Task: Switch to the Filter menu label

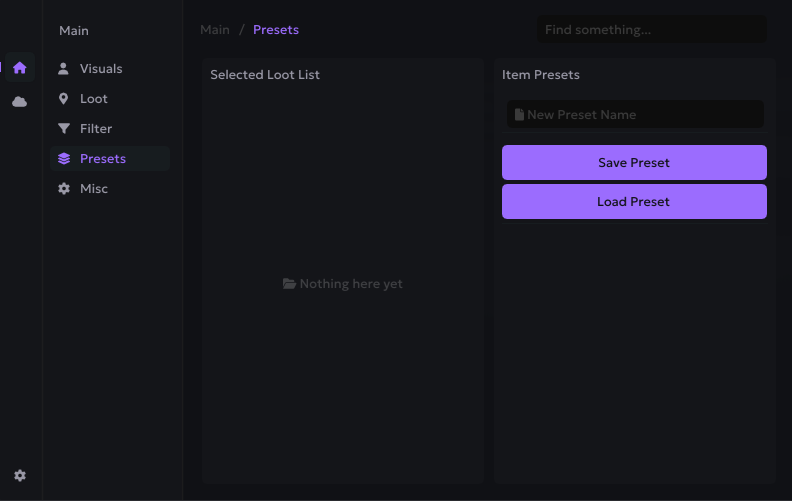Action: (96, 129)
